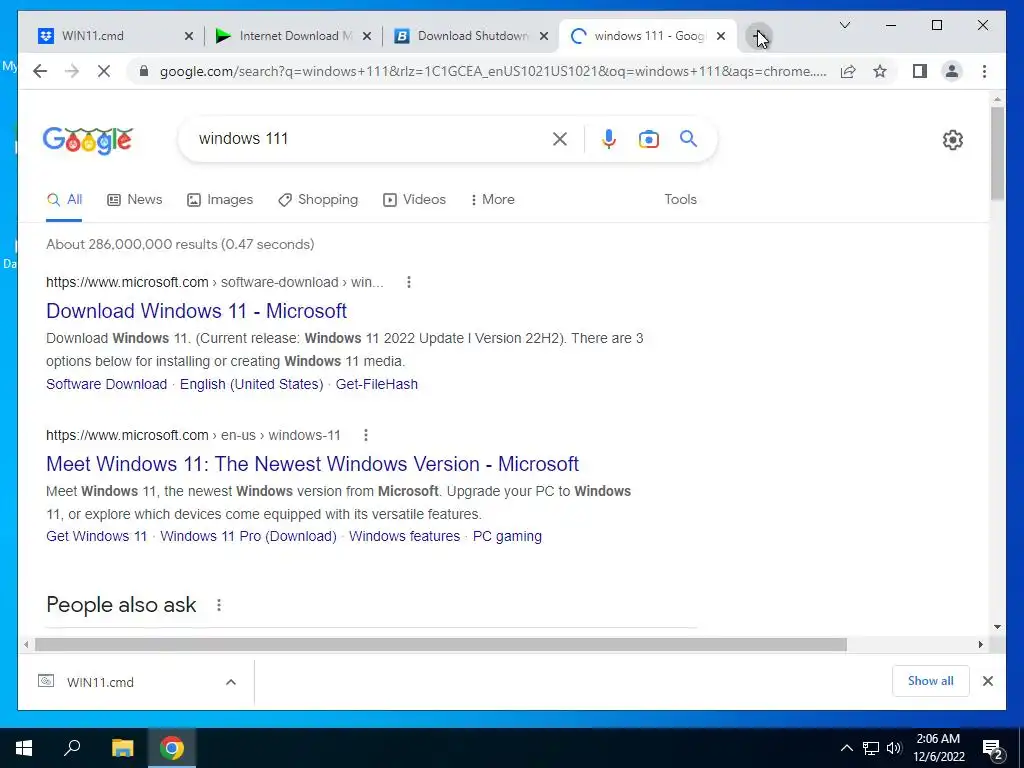Open the Google holiday logo
The image size is (1024, 768).
click(x=88, y=140)
